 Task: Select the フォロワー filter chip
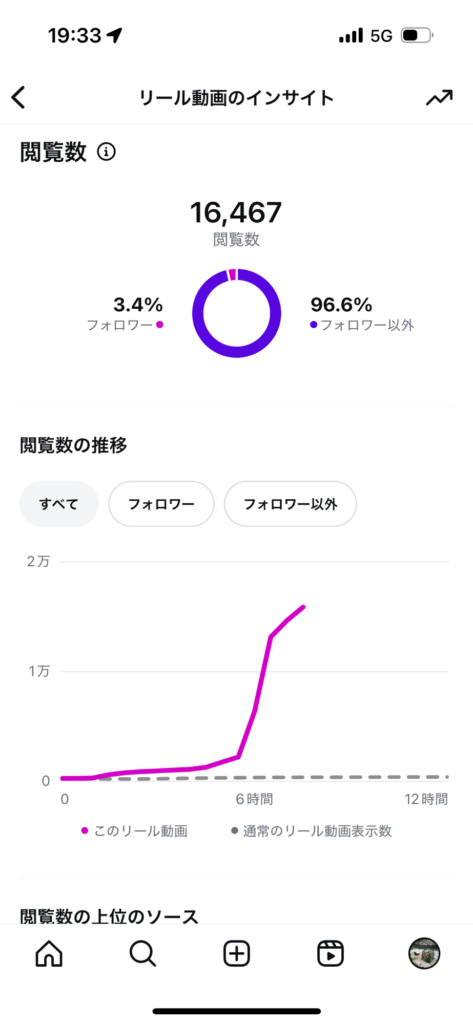(161, 504)
